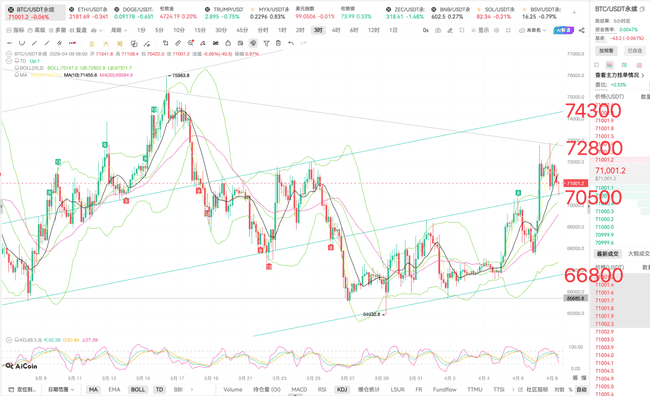
Task: Click the trash delete drawings icon
Action: click(279, 43)
